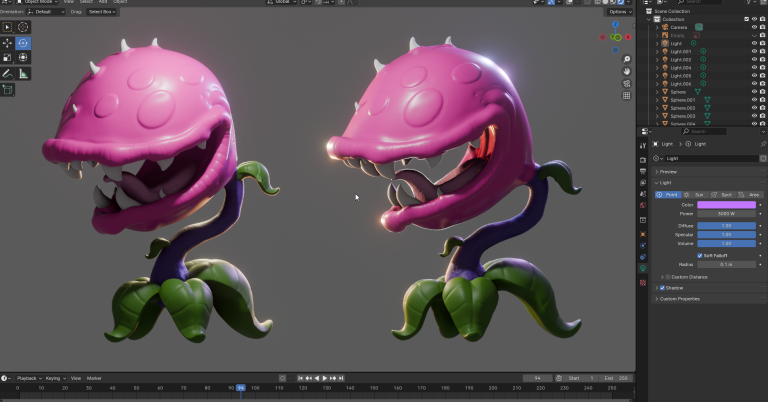Click the viewport pan hand icon
This screenshot has width=768, height=402.
click(x=626, y=71)
